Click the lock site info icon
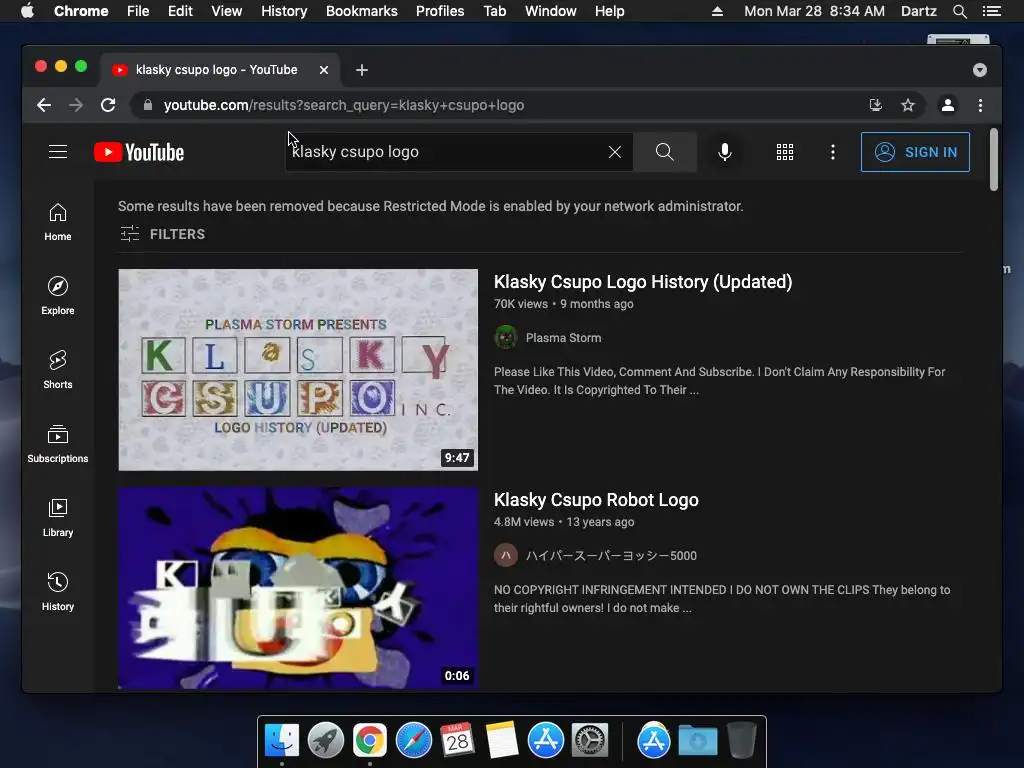 [148, 105]
